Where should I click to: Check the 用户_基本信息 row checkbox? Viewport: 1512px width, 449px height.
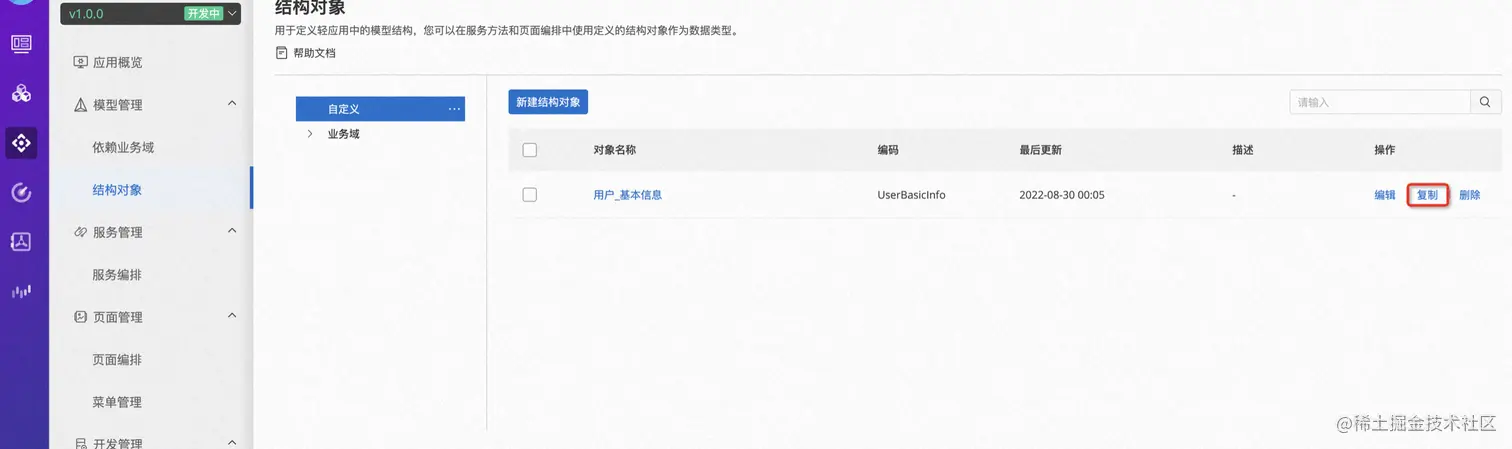530,195
